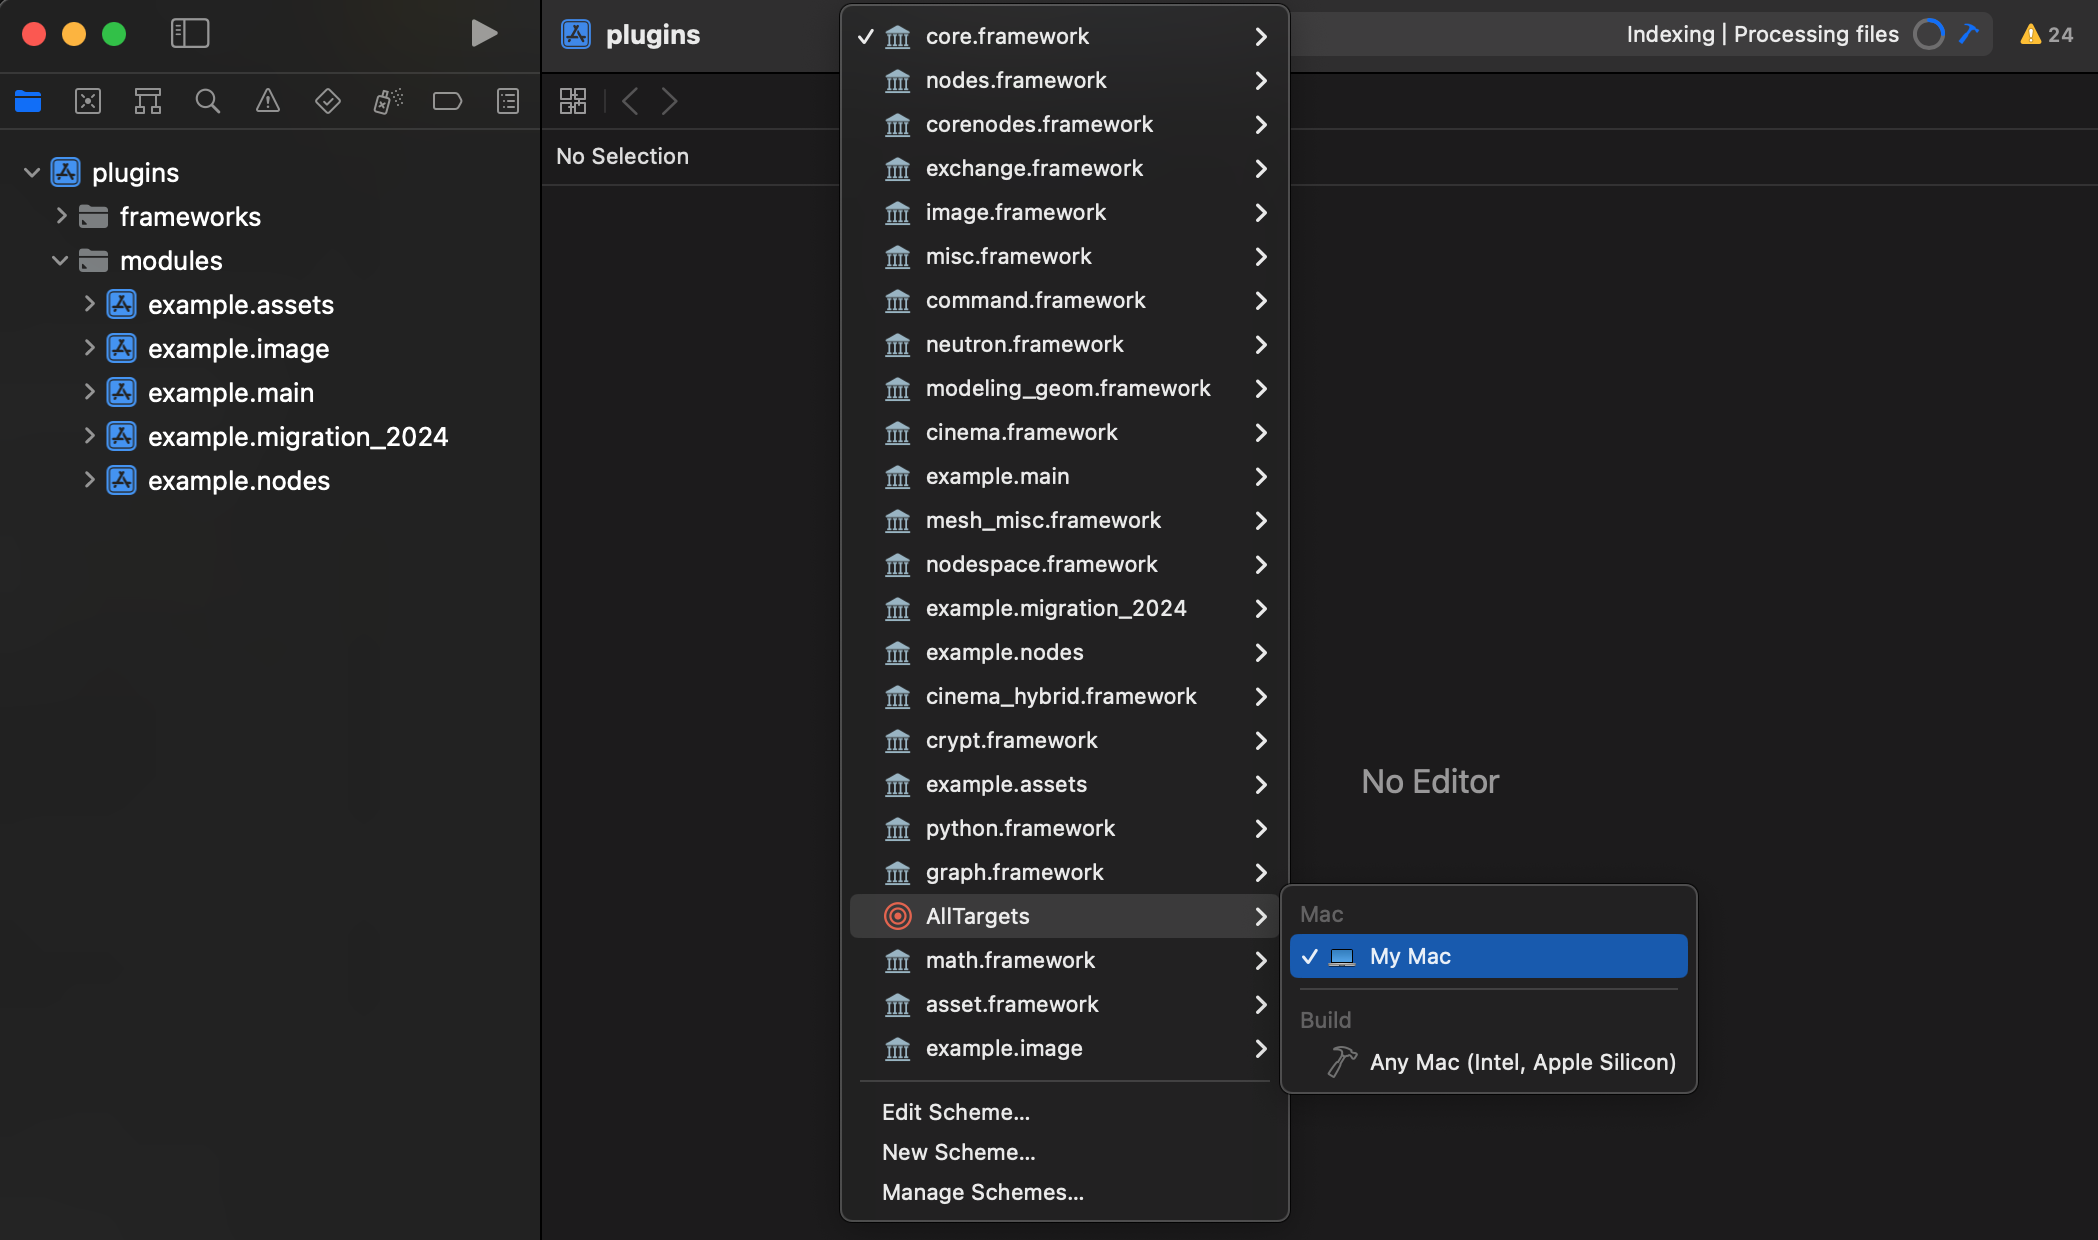Expand the frameworks folder
Screen dimensions: 2098x1240
(x=61, y=215)
